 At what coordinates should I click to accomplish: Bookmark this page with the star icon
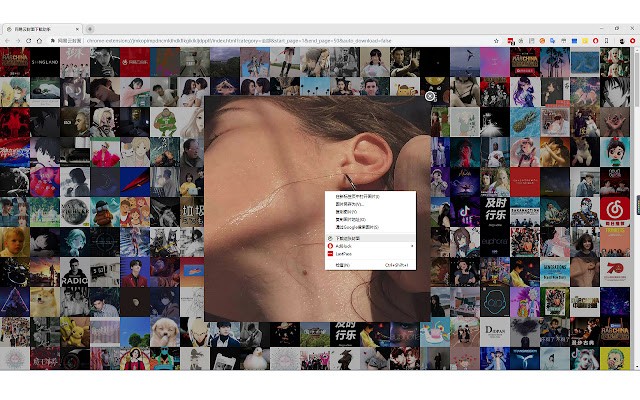[x=497, y=40]
